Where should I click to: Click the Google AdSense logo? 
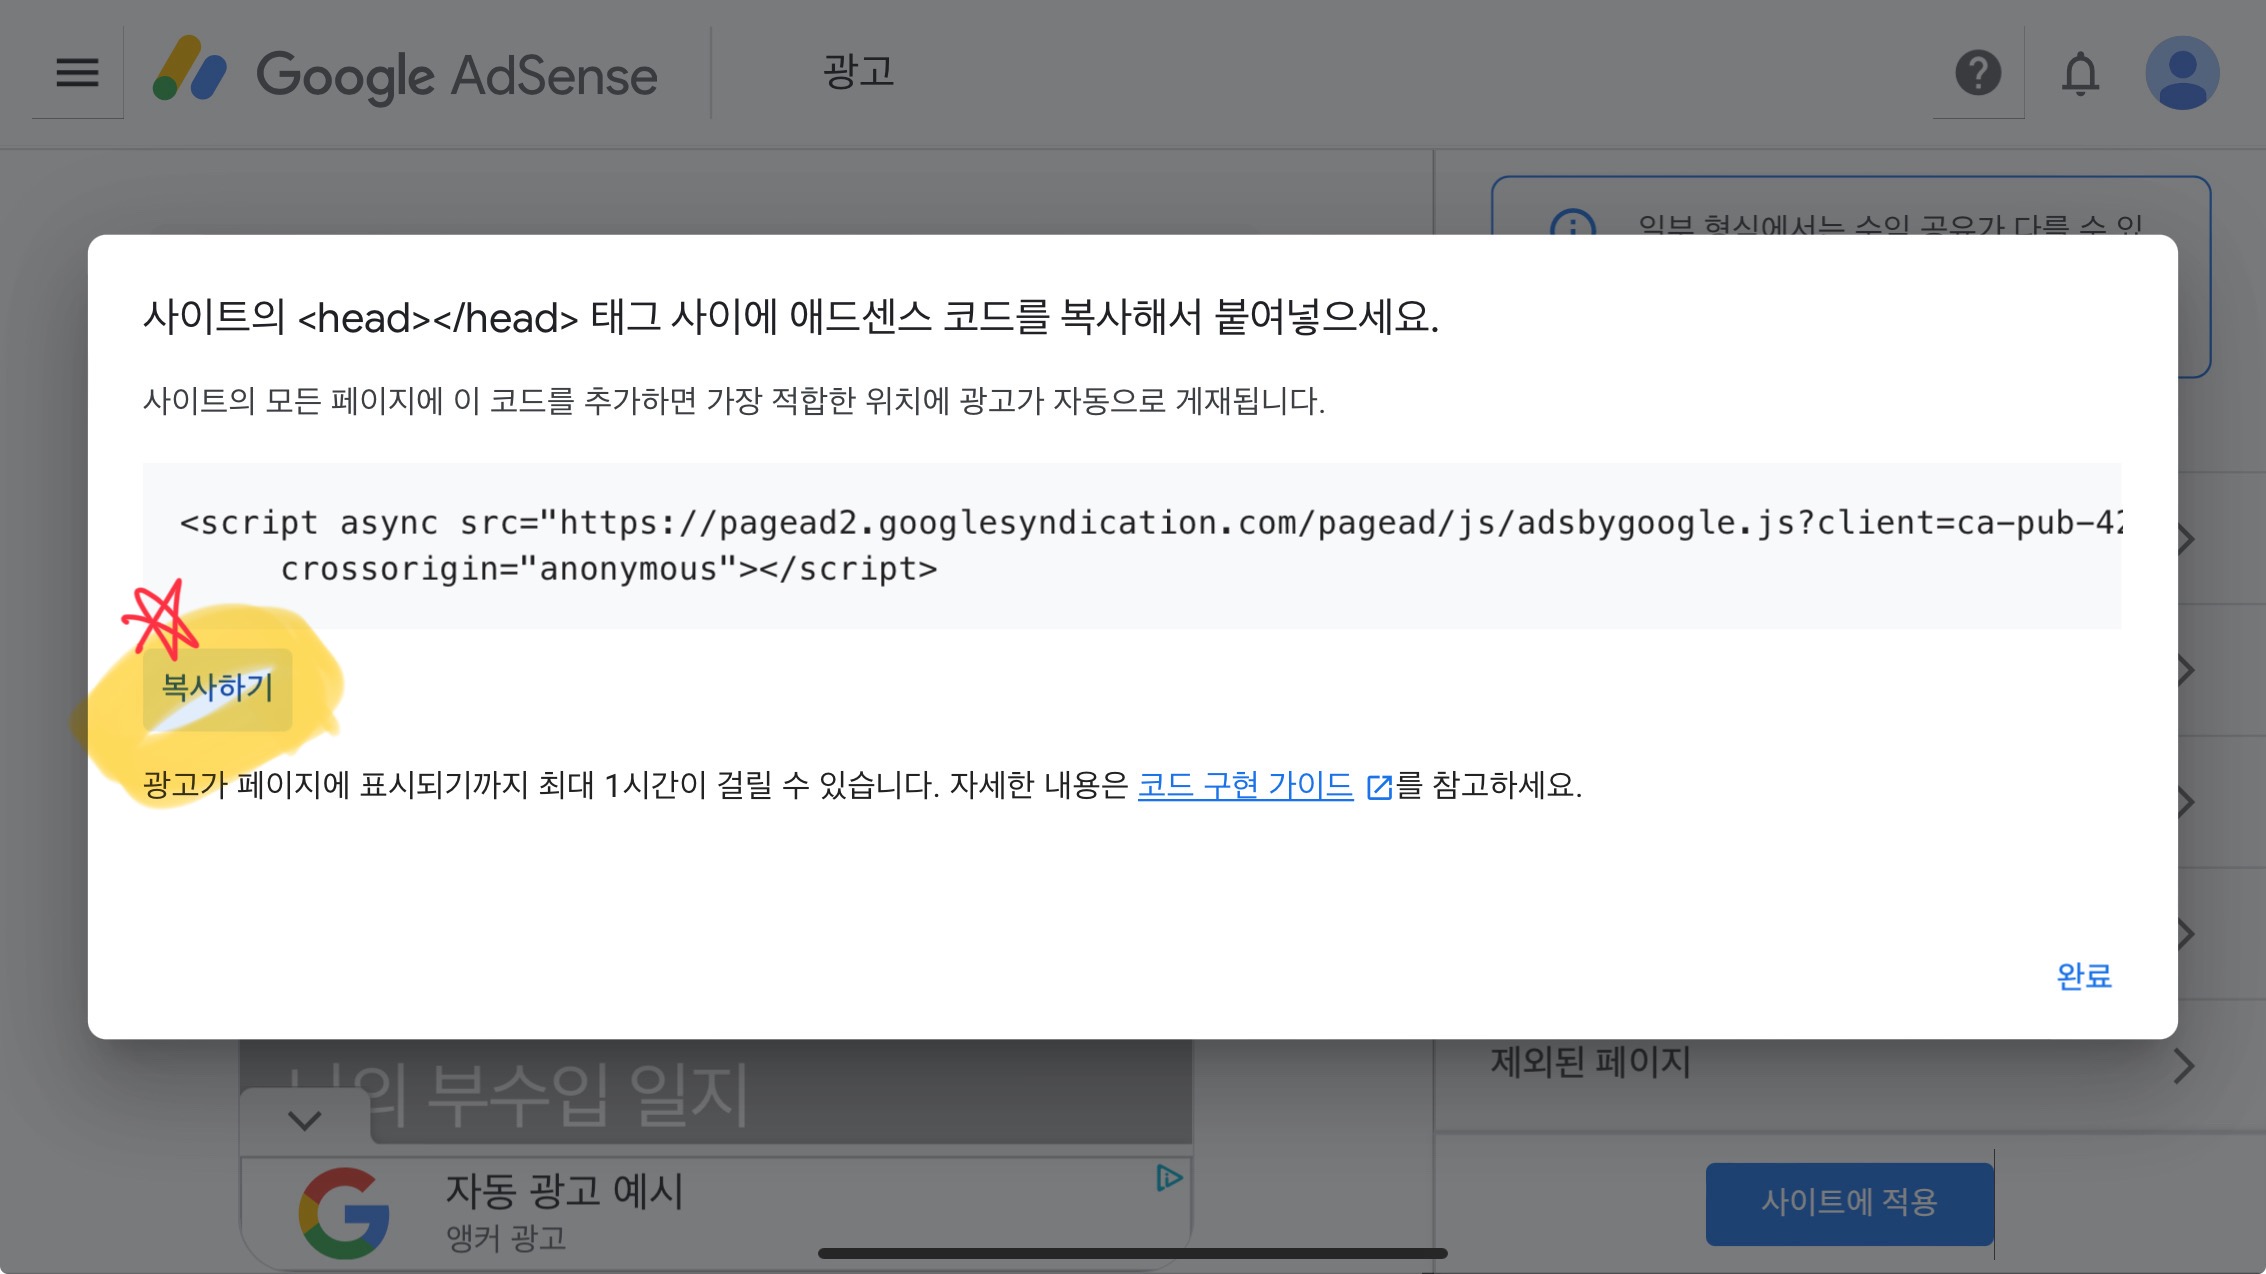(x=405, y=73)
